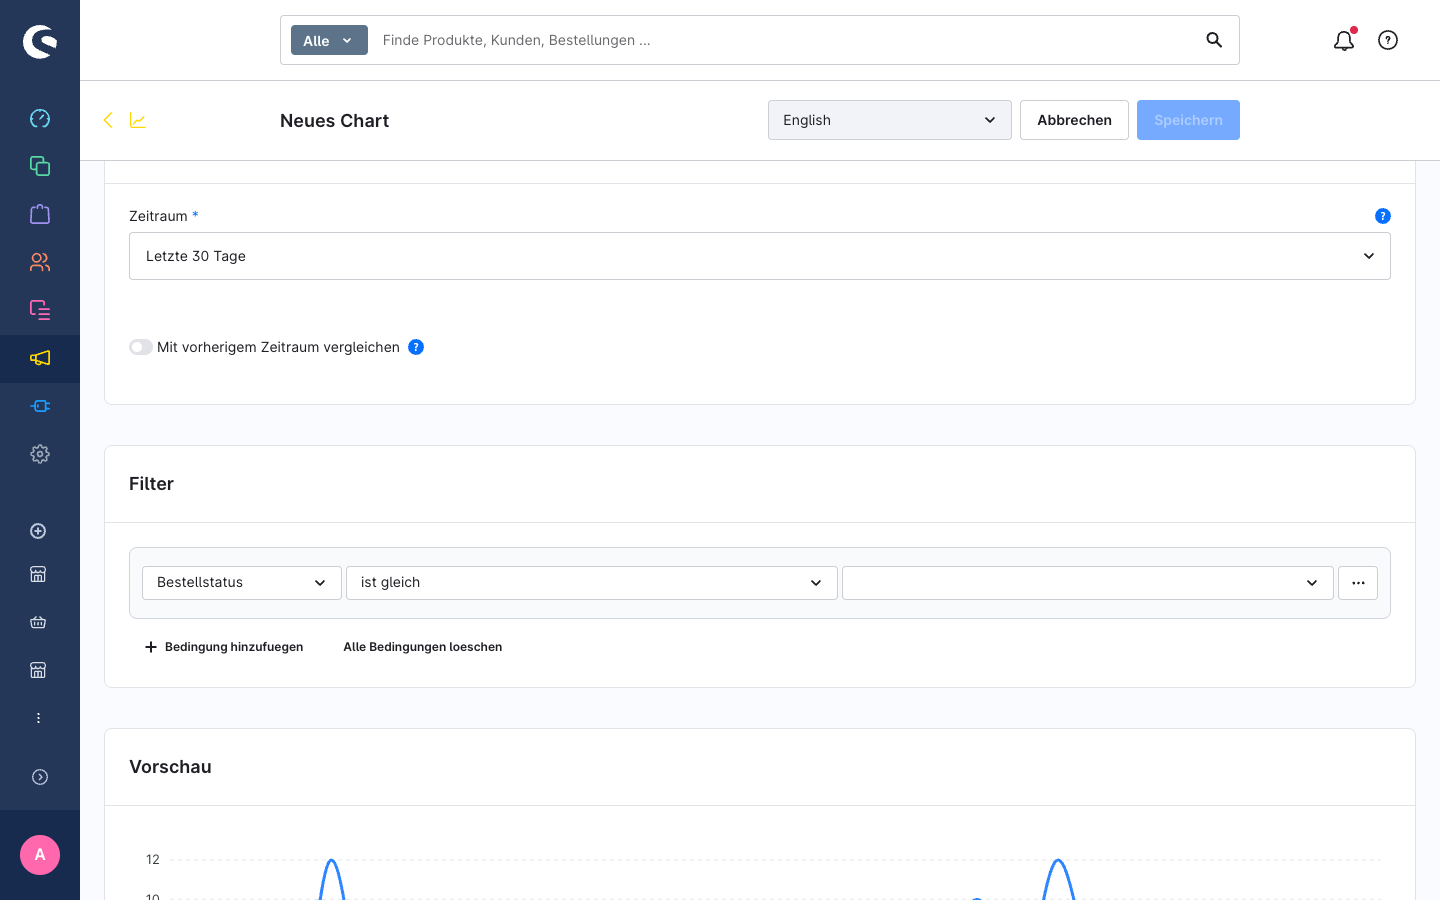
Task: Click Bedingung hinzufuegen
Action: click(224, 647)
